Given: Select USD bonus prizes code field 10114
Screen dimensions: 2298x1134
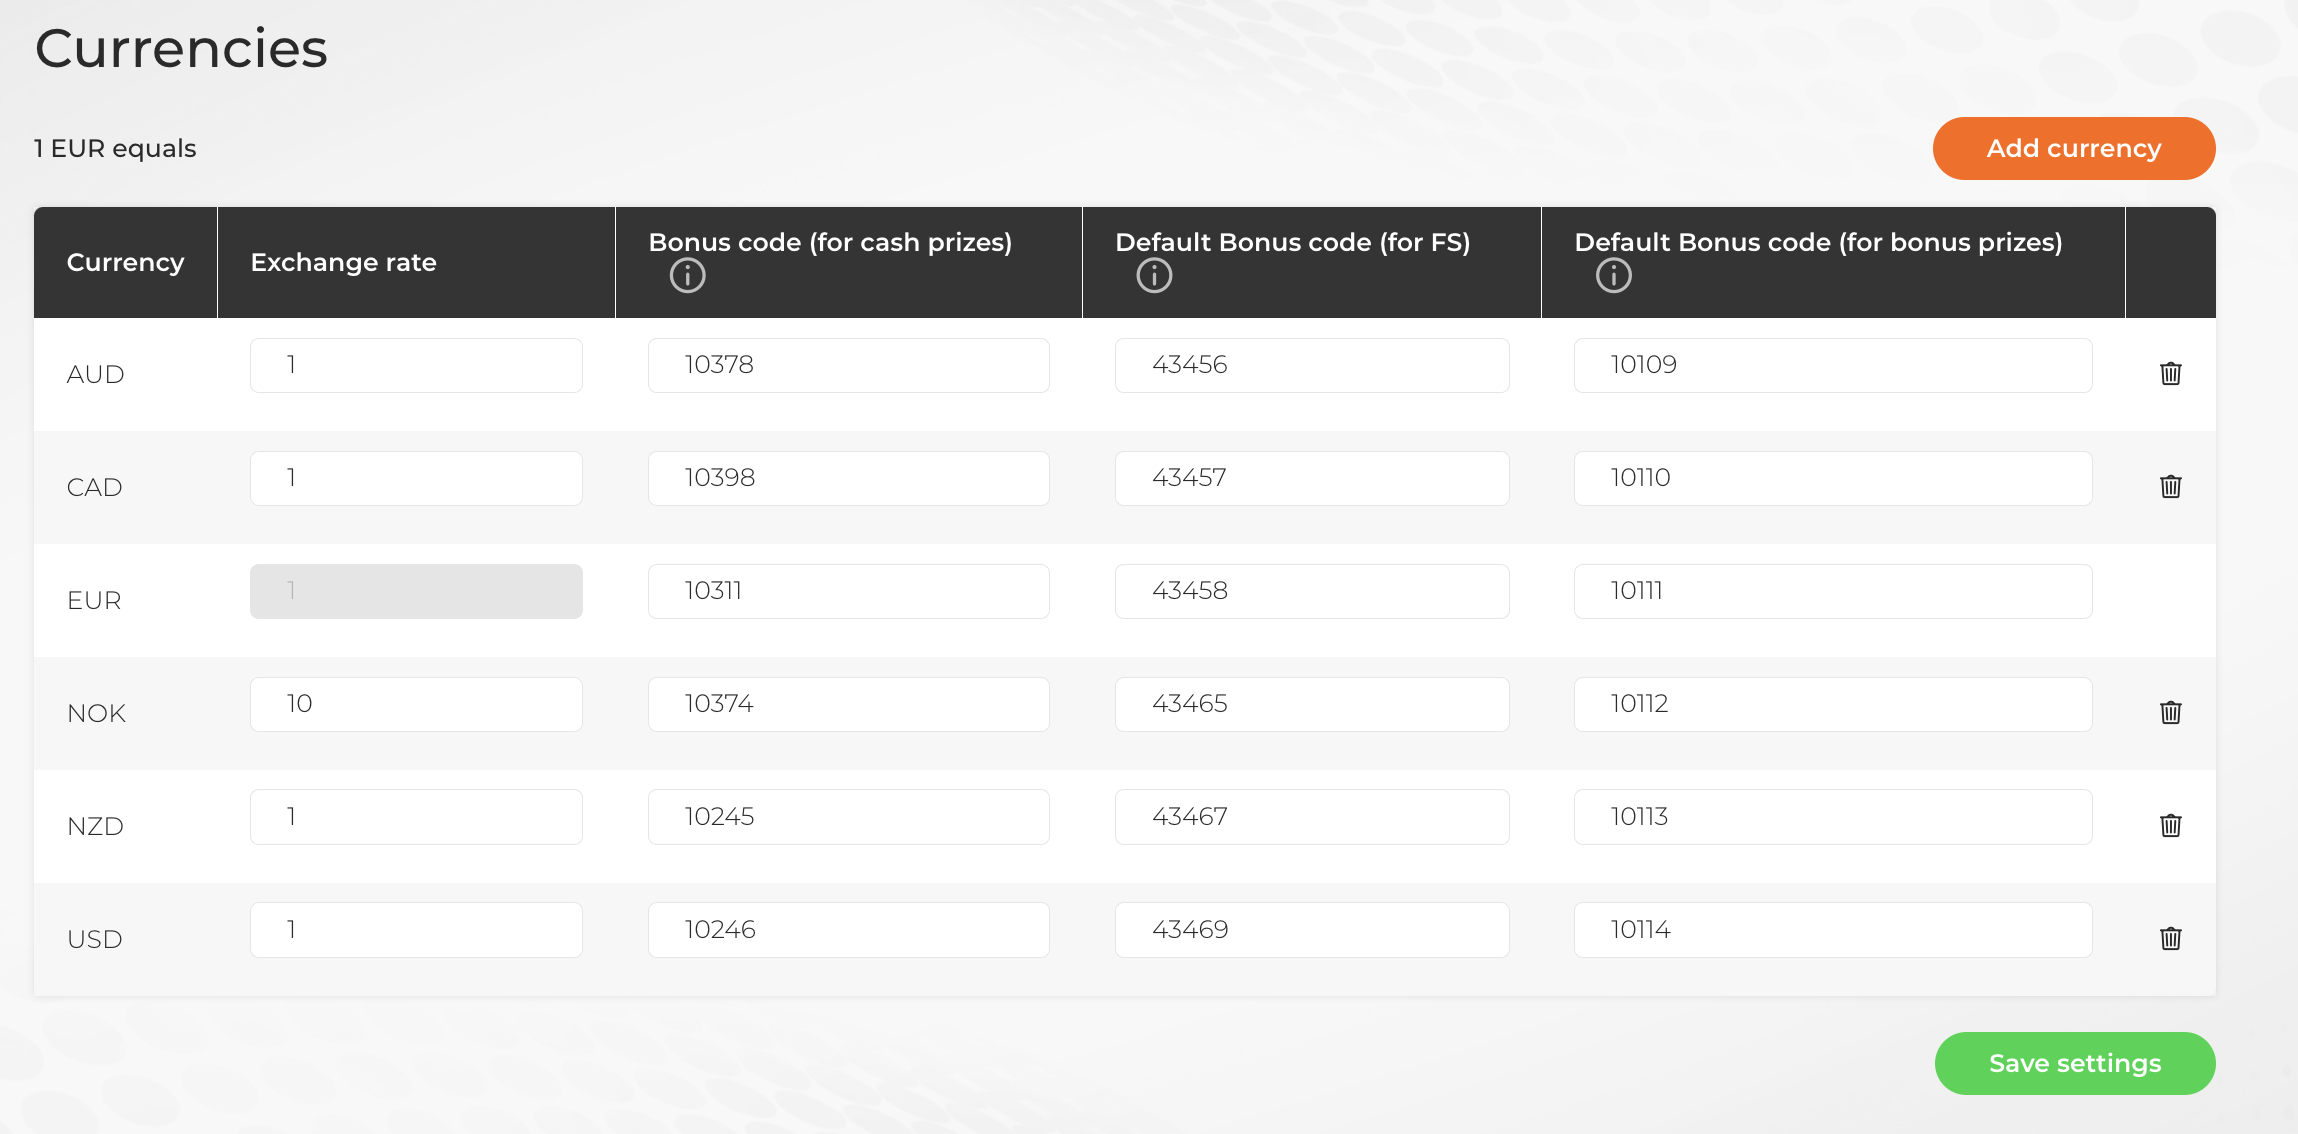Looking at the screenshot, I should (1832, 929).
